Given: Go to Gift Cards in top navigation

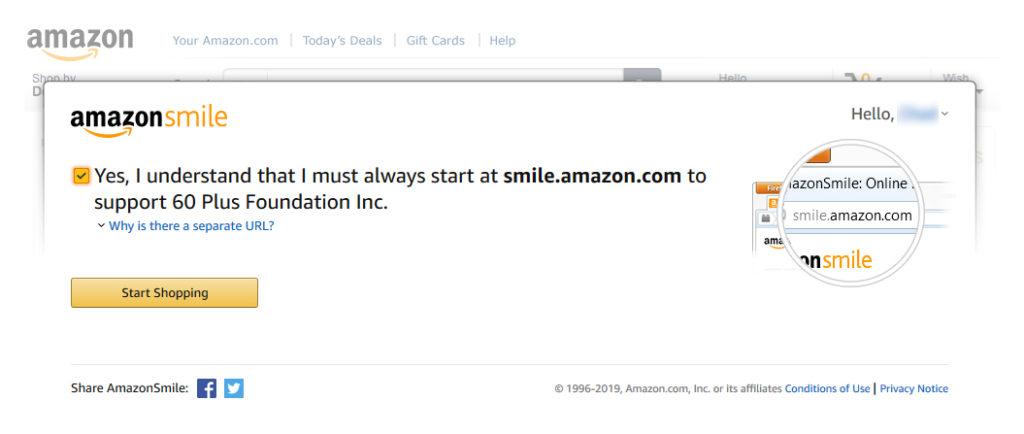Looking at the screenshot, I should tap(436, 40).
